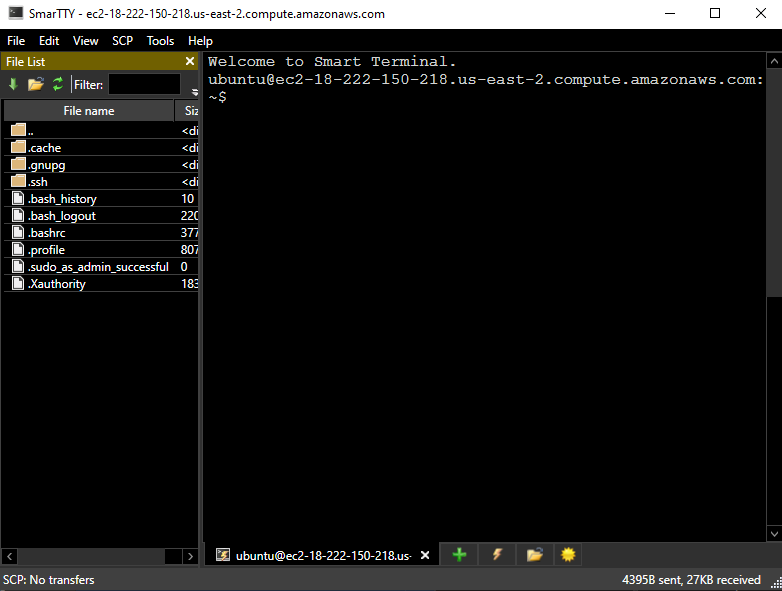Click the .Xauthority file icon
The image size is (782, 591).
(x=18, y=283)
